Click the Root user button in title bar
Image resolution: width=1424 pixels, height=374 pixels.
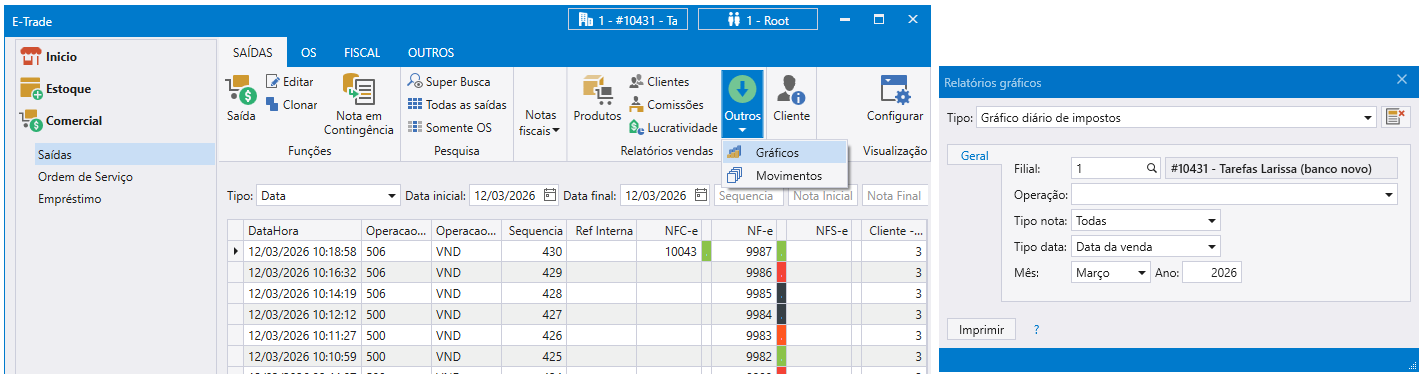758,20
